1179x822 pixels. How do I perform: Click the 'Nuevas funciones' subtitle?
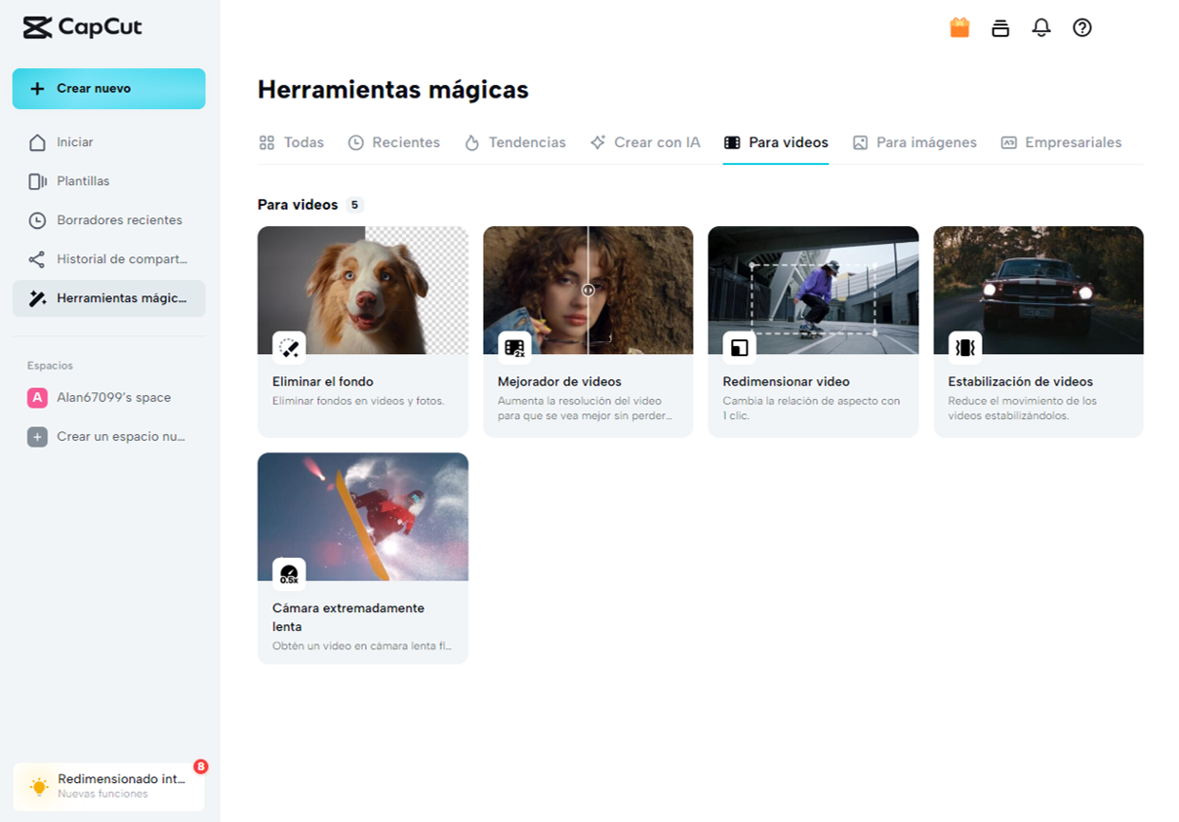[x=103, y=794]
